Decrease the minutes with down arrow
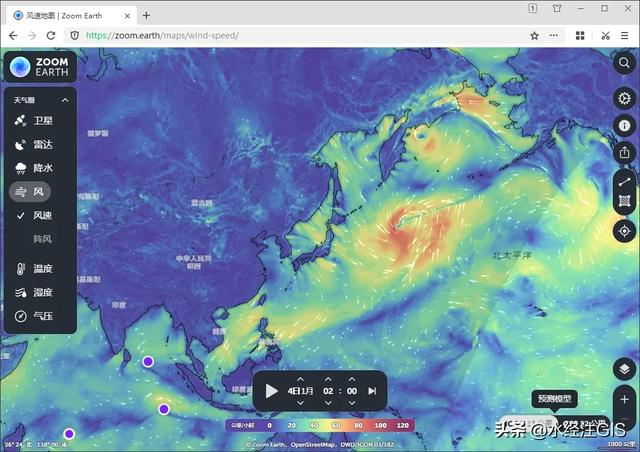 click(x=352, y=403)
